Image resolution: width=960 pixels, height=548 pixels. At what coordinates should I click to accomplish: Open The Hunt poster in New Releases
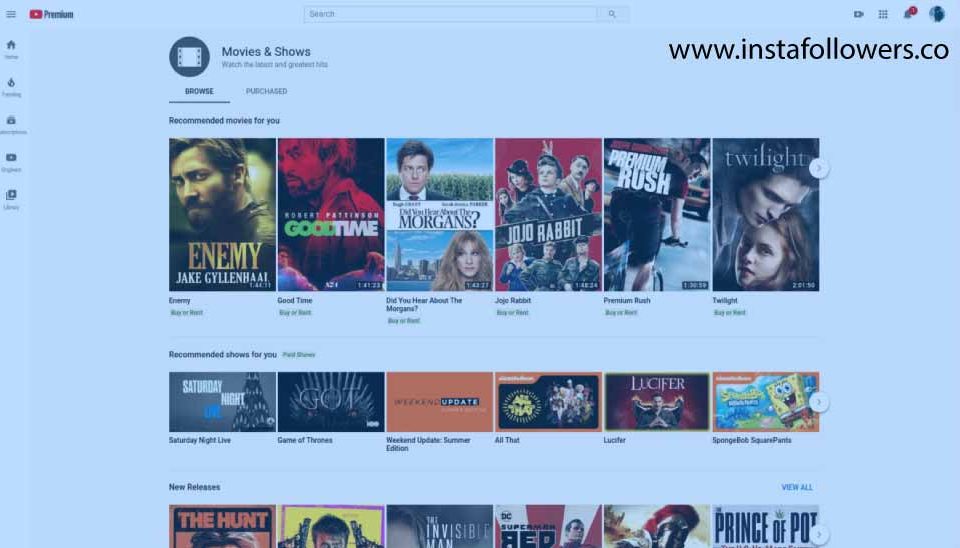click(x=222, y=527)
